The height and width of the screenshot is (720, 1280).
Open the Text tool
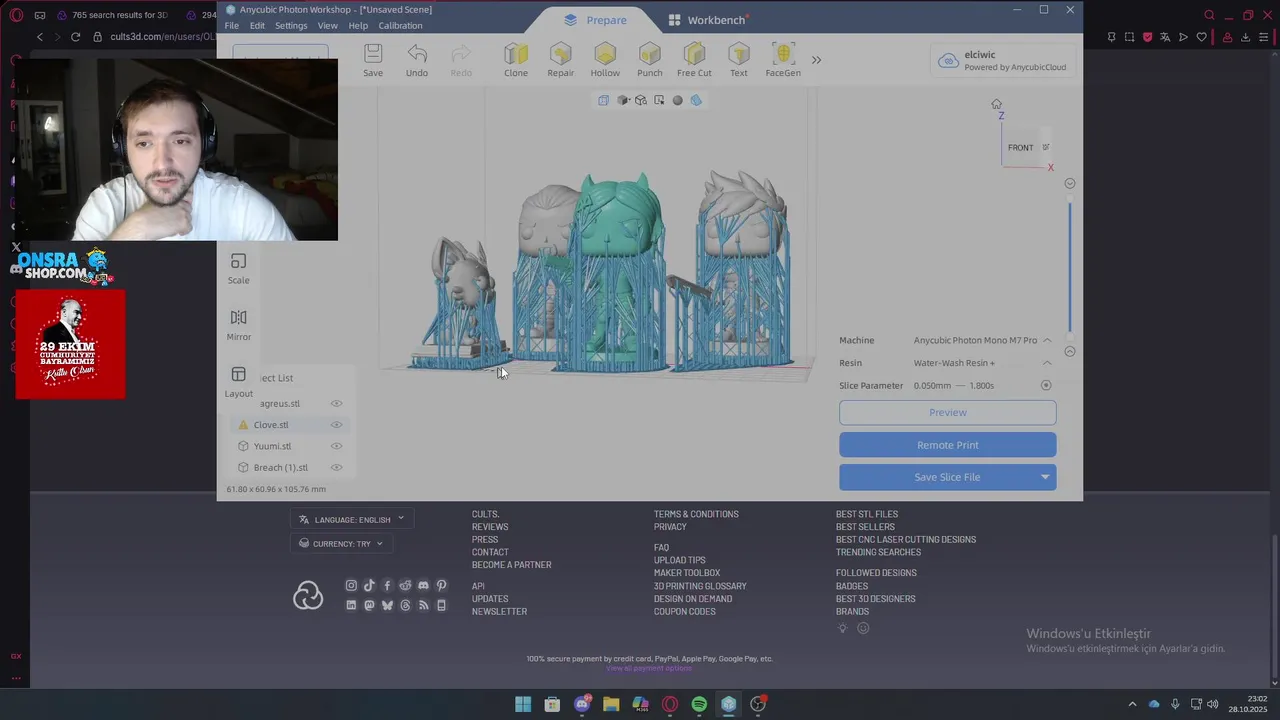tap(738, 60)
